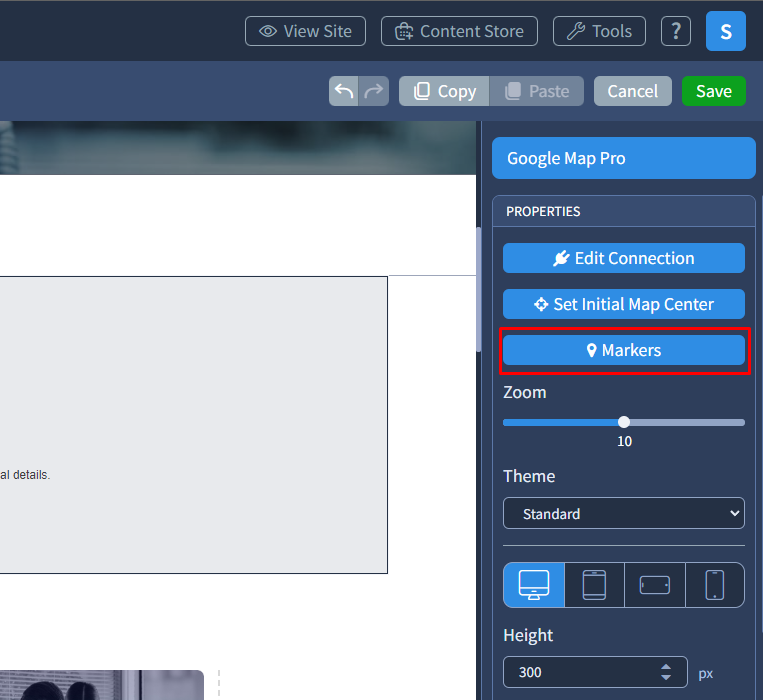
Task: Click the PROPERTIES section header
Action: pos(623,211)
